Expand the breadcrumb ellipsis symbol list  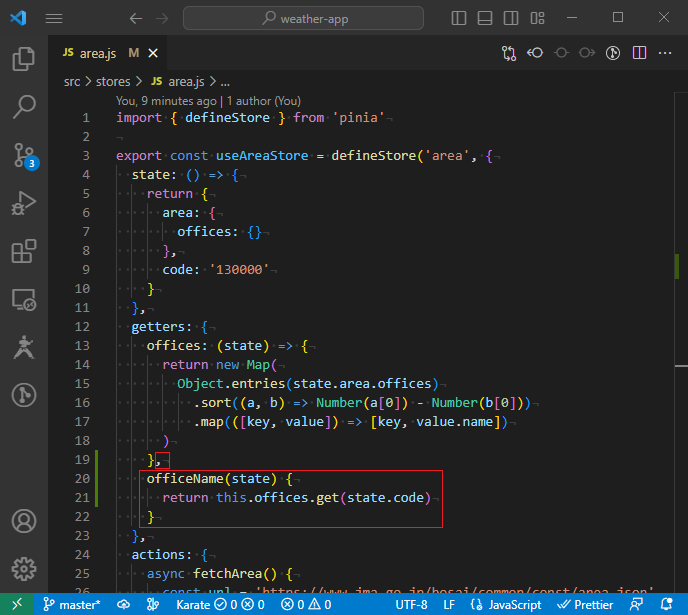click(x=225, y=82)
